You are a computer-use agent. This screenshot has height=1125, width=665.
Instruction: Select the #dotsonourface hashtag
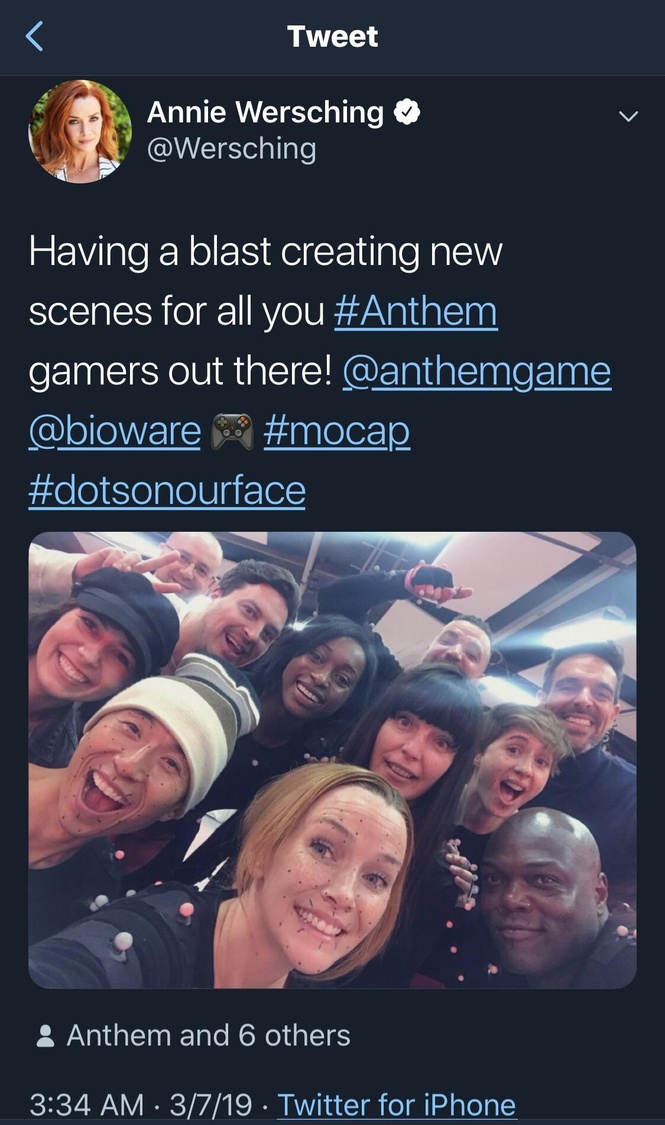[x=167, y=491]
